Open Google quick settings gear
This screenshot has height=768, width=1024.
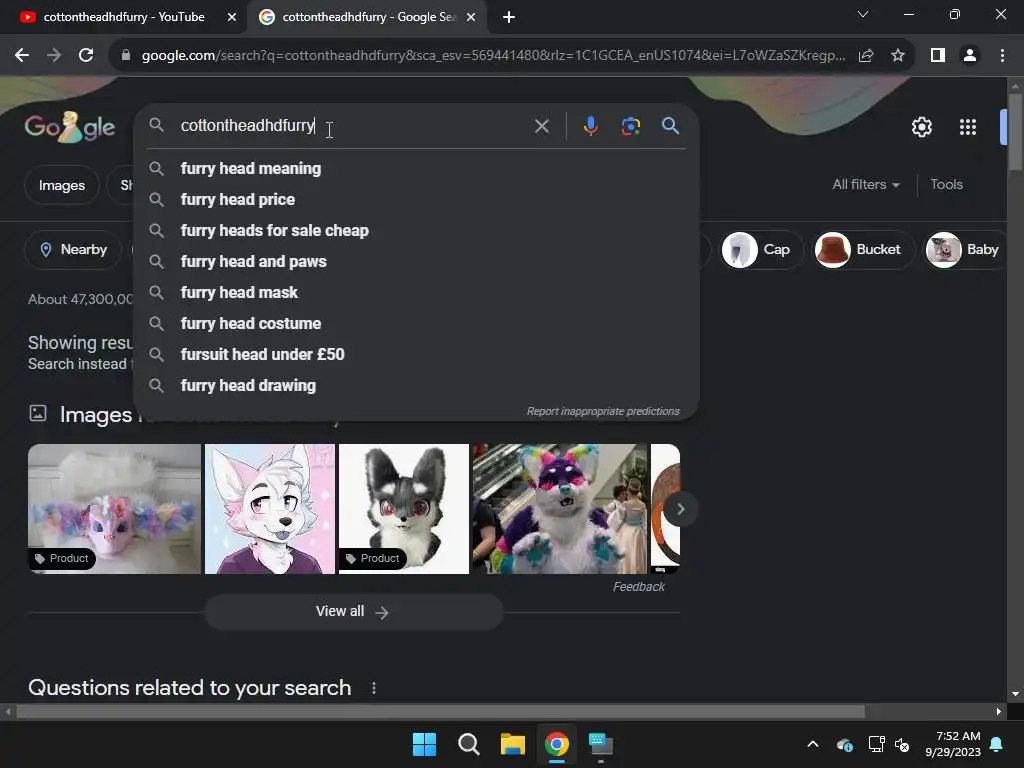click(921, 127)
